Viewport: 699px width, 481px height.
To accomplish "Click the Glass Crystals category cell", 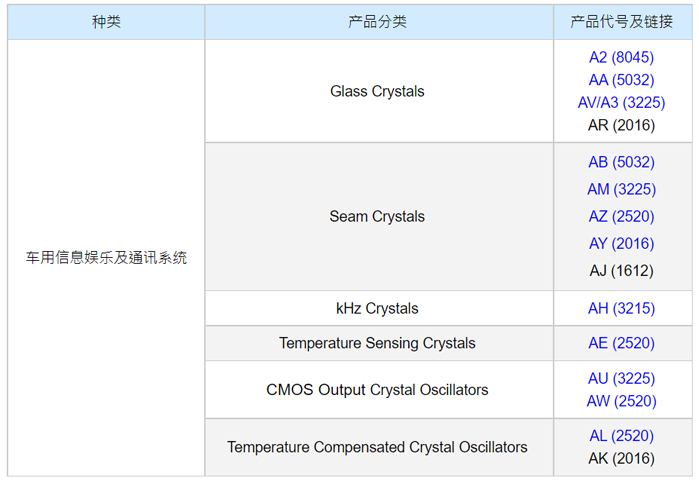I will click(378, 91).
